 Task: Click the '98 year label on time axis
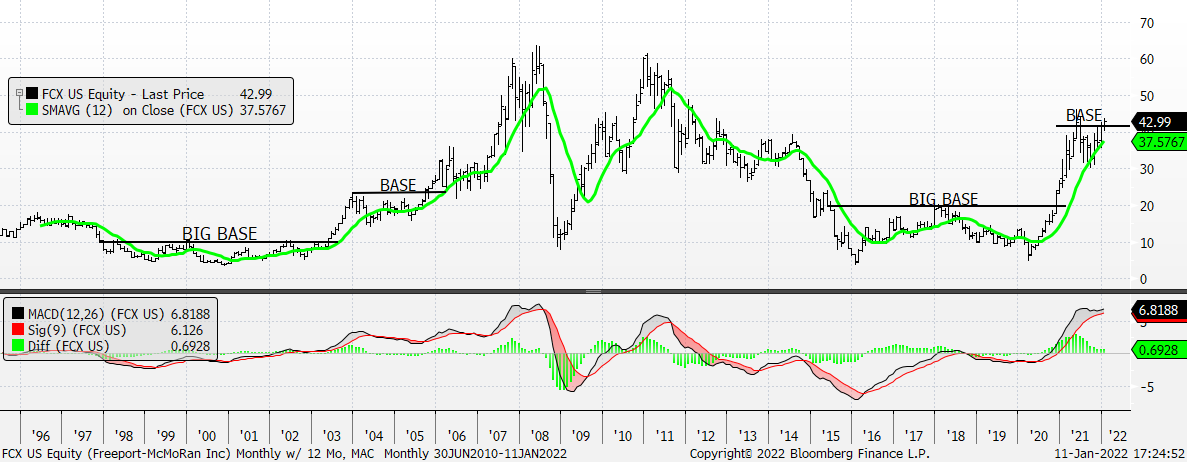(123, 437)
